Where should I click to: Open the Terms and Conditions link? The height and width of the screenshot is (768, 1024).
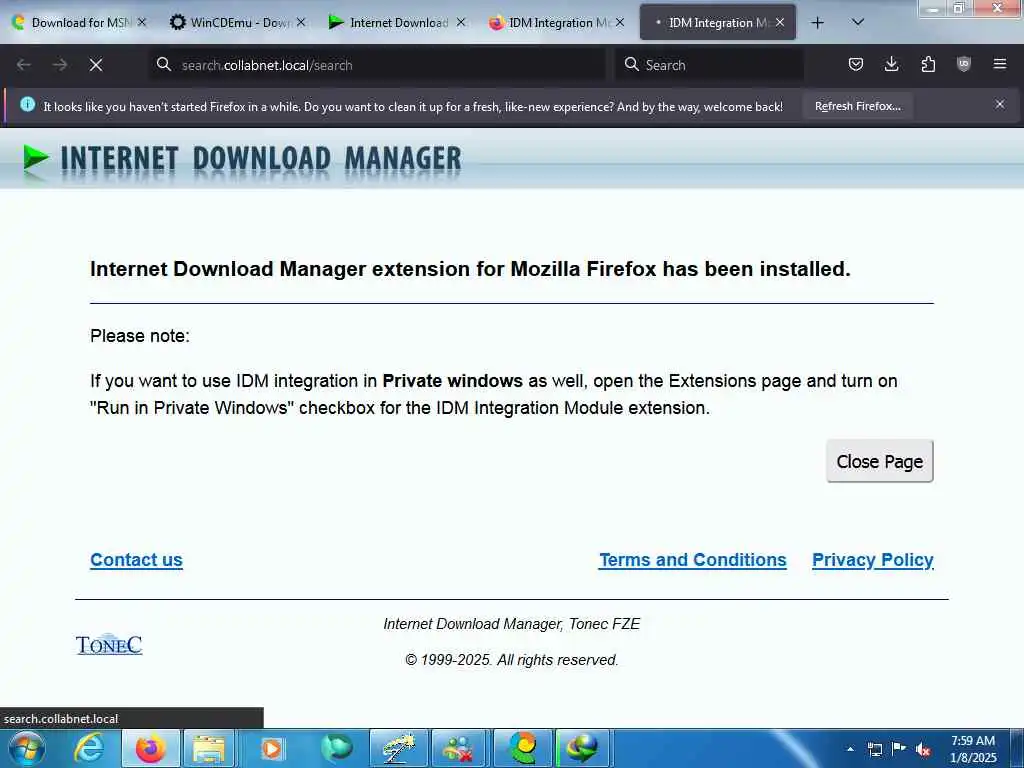693,560
